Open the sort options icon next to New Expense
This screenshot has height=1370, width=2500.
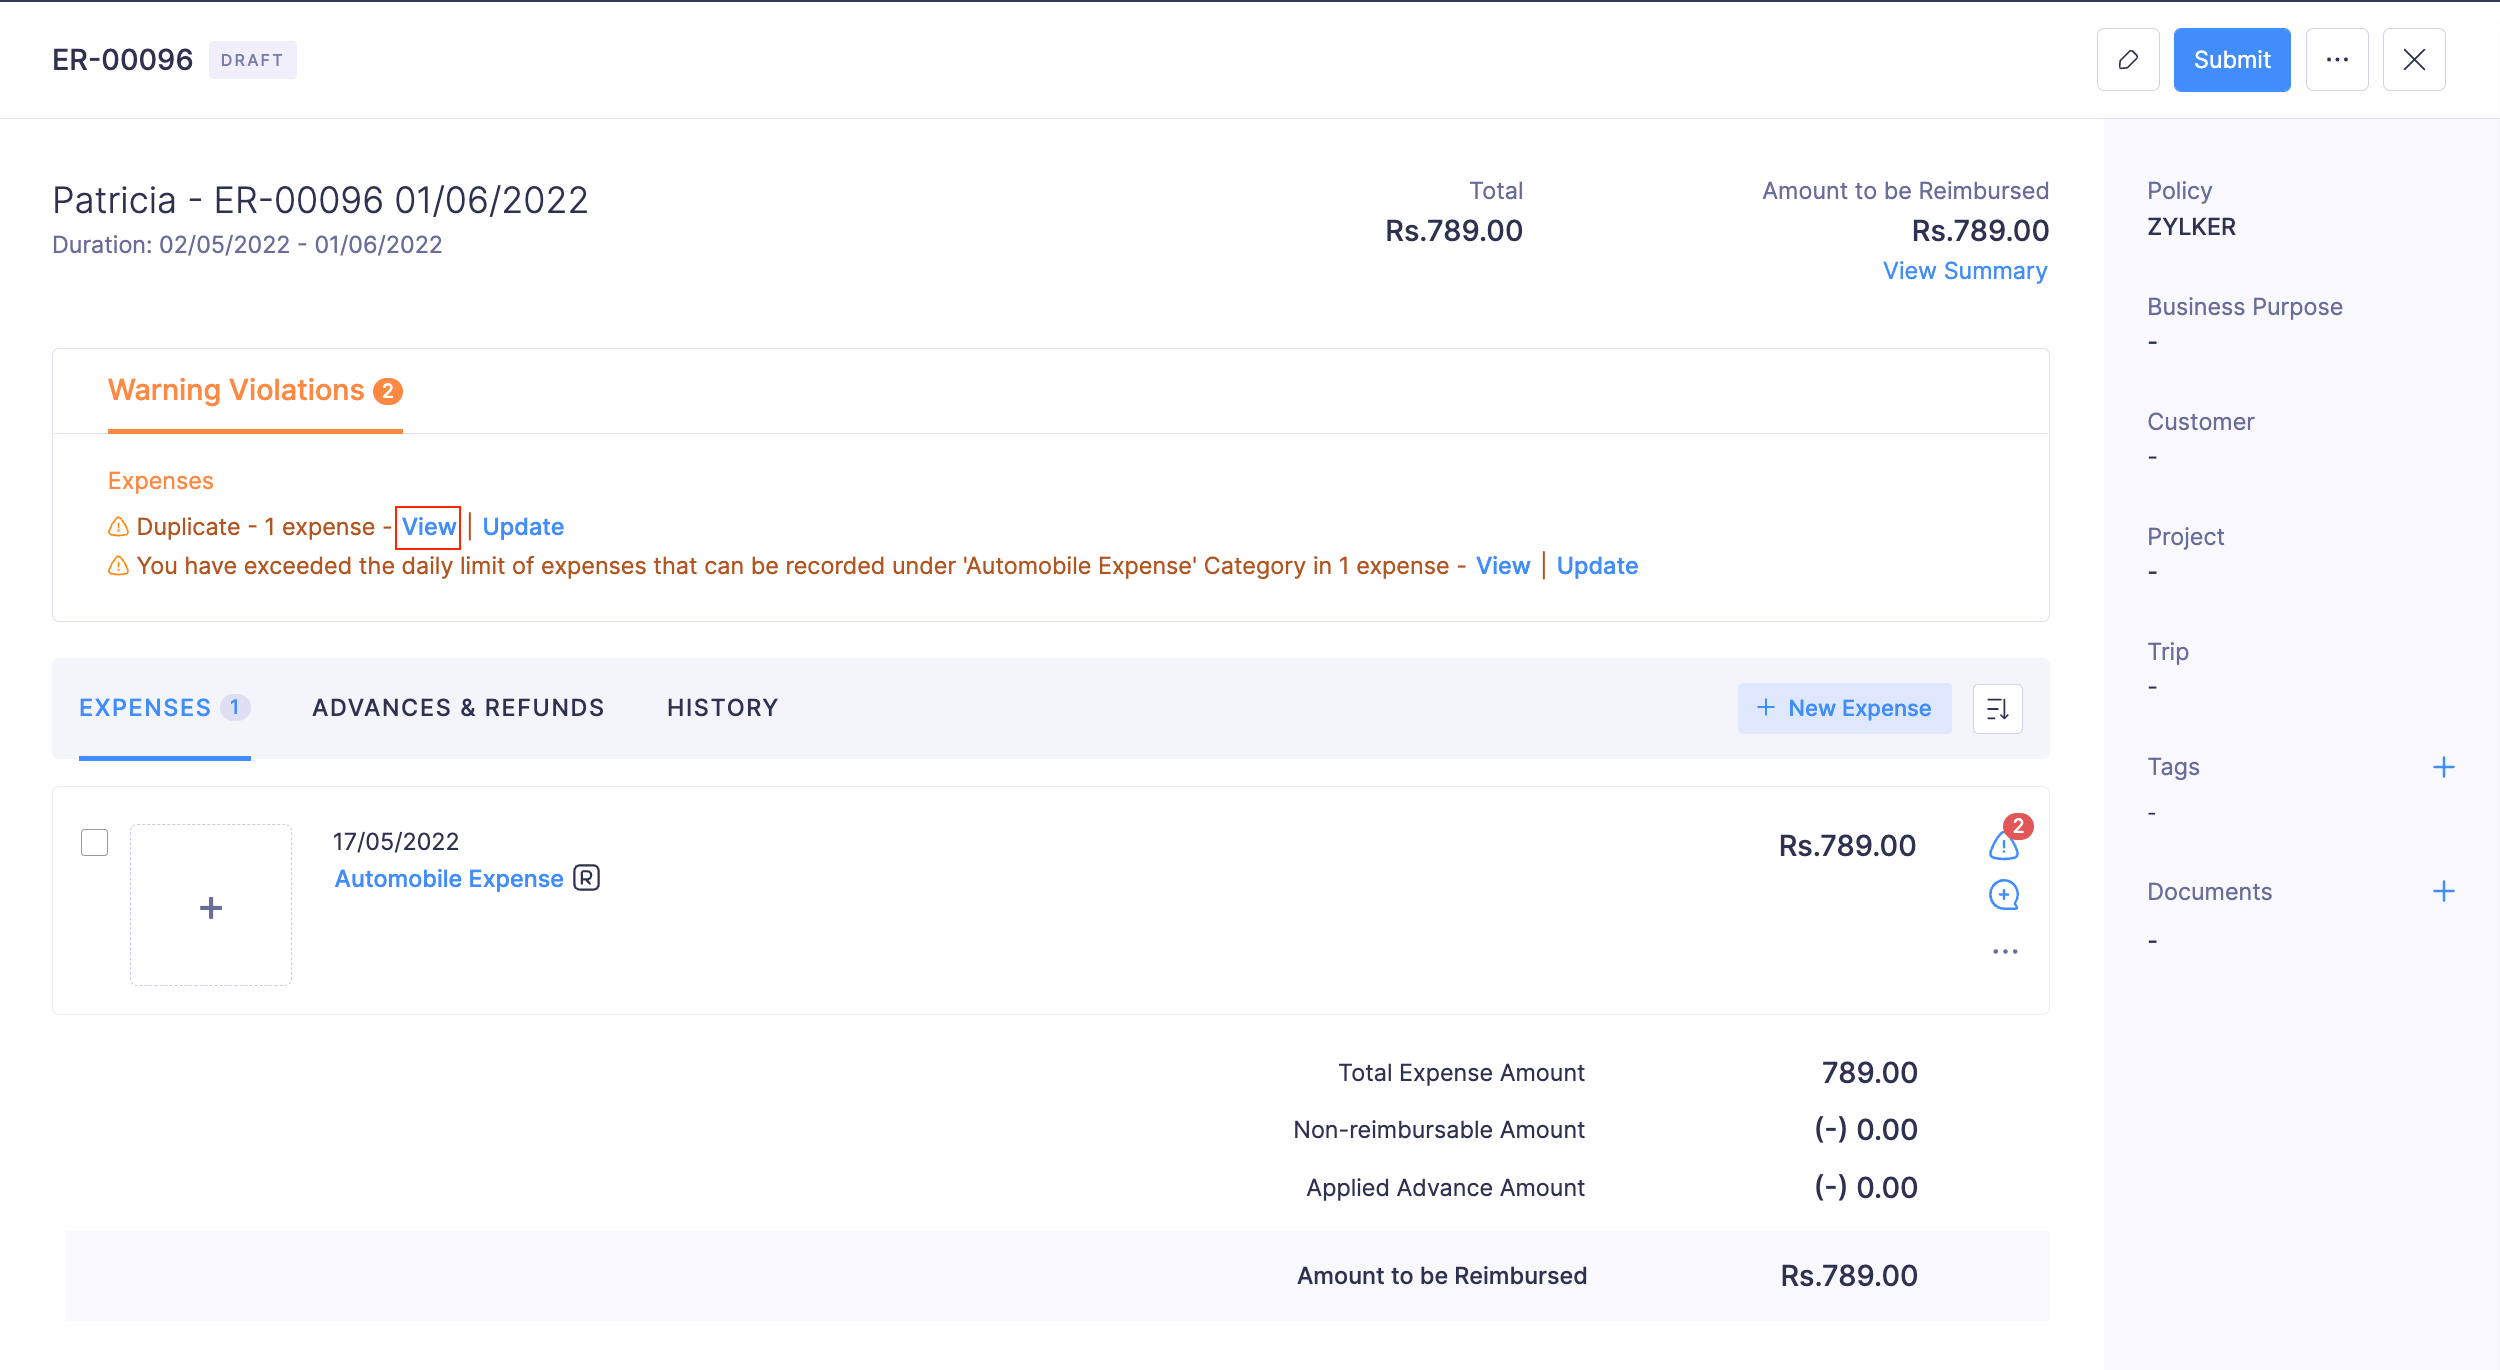coord(1997,707)
